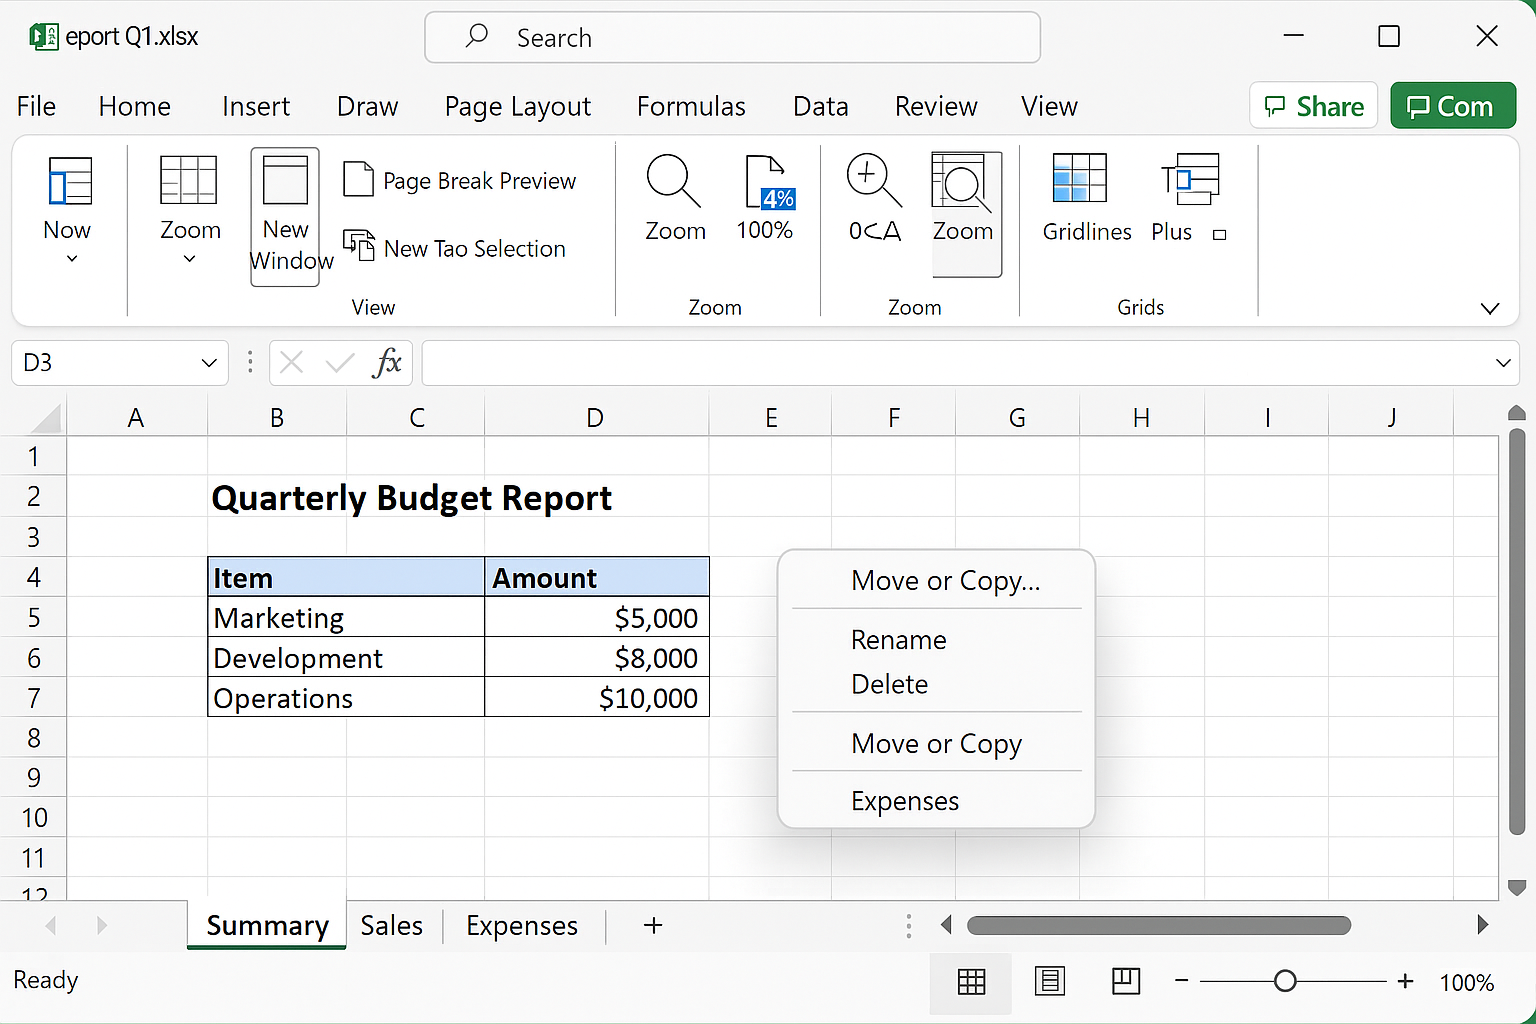Click the green Com comments button

tap(1453, 106)
